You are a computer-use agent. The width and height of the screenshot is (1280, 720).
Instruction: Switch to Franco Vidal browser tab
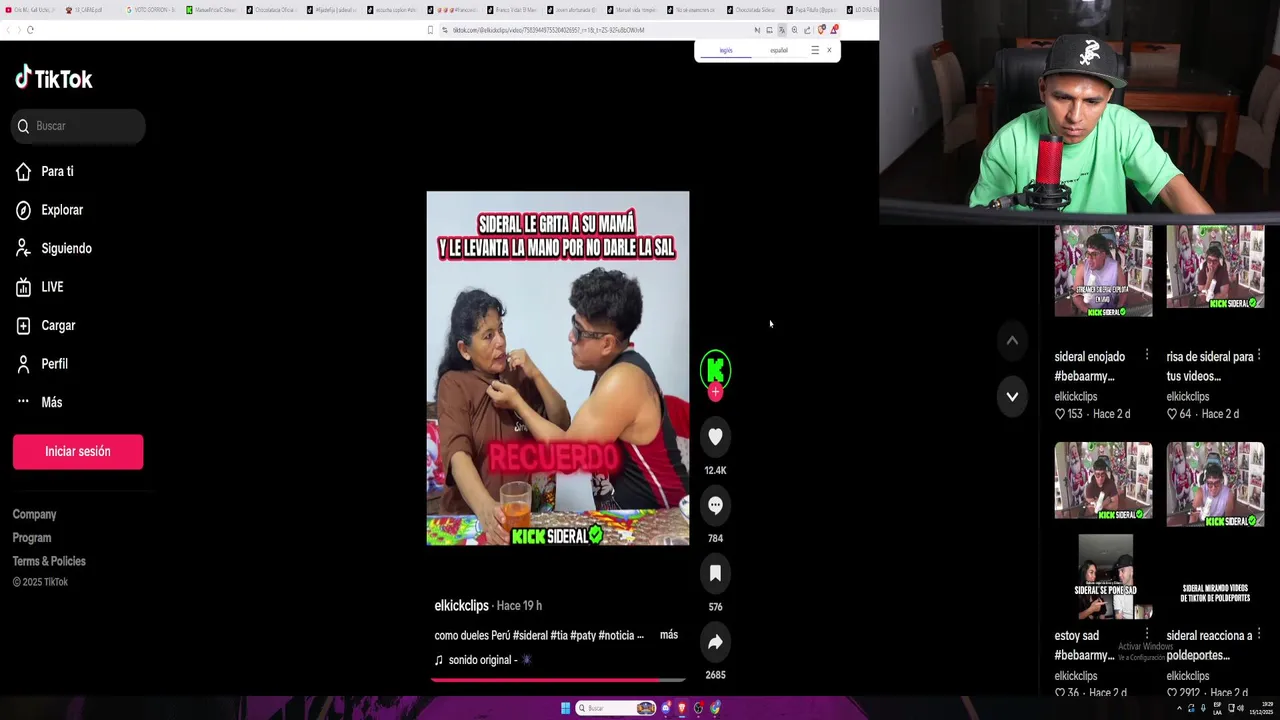click(513, 10)
